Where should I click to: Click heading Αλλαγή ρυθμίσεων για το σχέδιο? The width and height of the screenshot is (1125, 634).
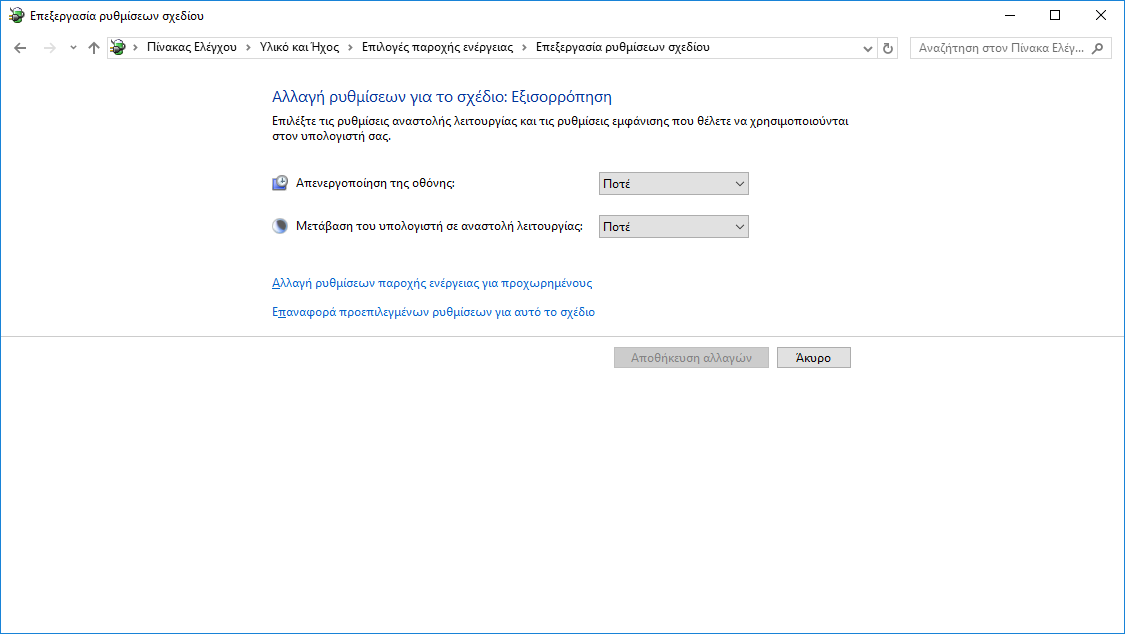point(442,97)
